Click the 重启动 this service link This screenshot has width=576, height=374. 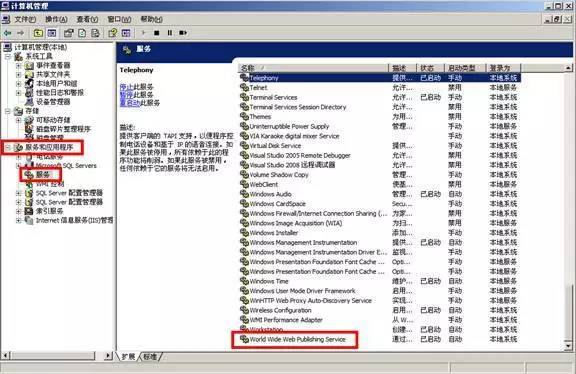[x=130, y=103]
